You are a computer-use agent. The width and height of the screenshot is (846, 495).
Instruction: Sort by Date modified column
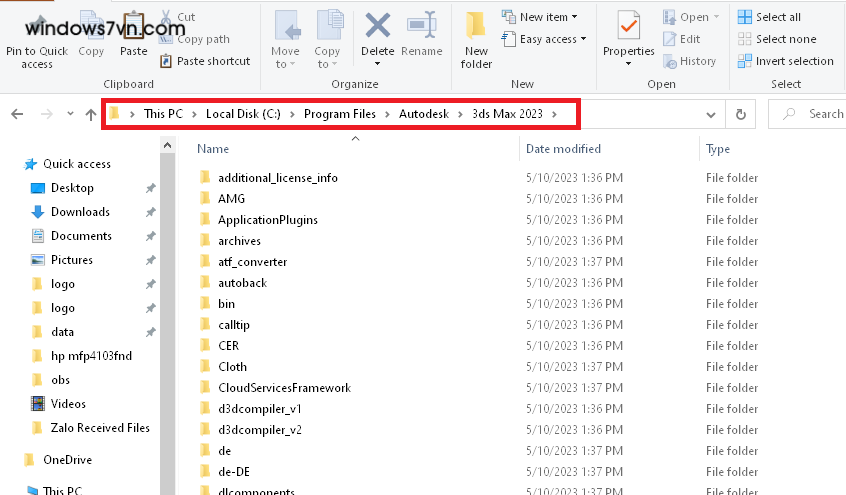[563, 149]
